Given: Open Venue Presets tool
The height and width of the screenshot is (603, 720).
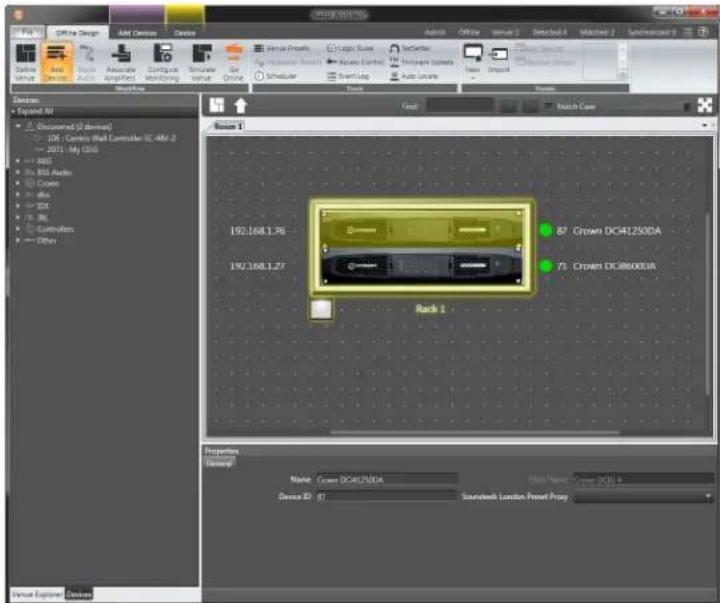Looking at the screenshot, I should pos(282,48).
